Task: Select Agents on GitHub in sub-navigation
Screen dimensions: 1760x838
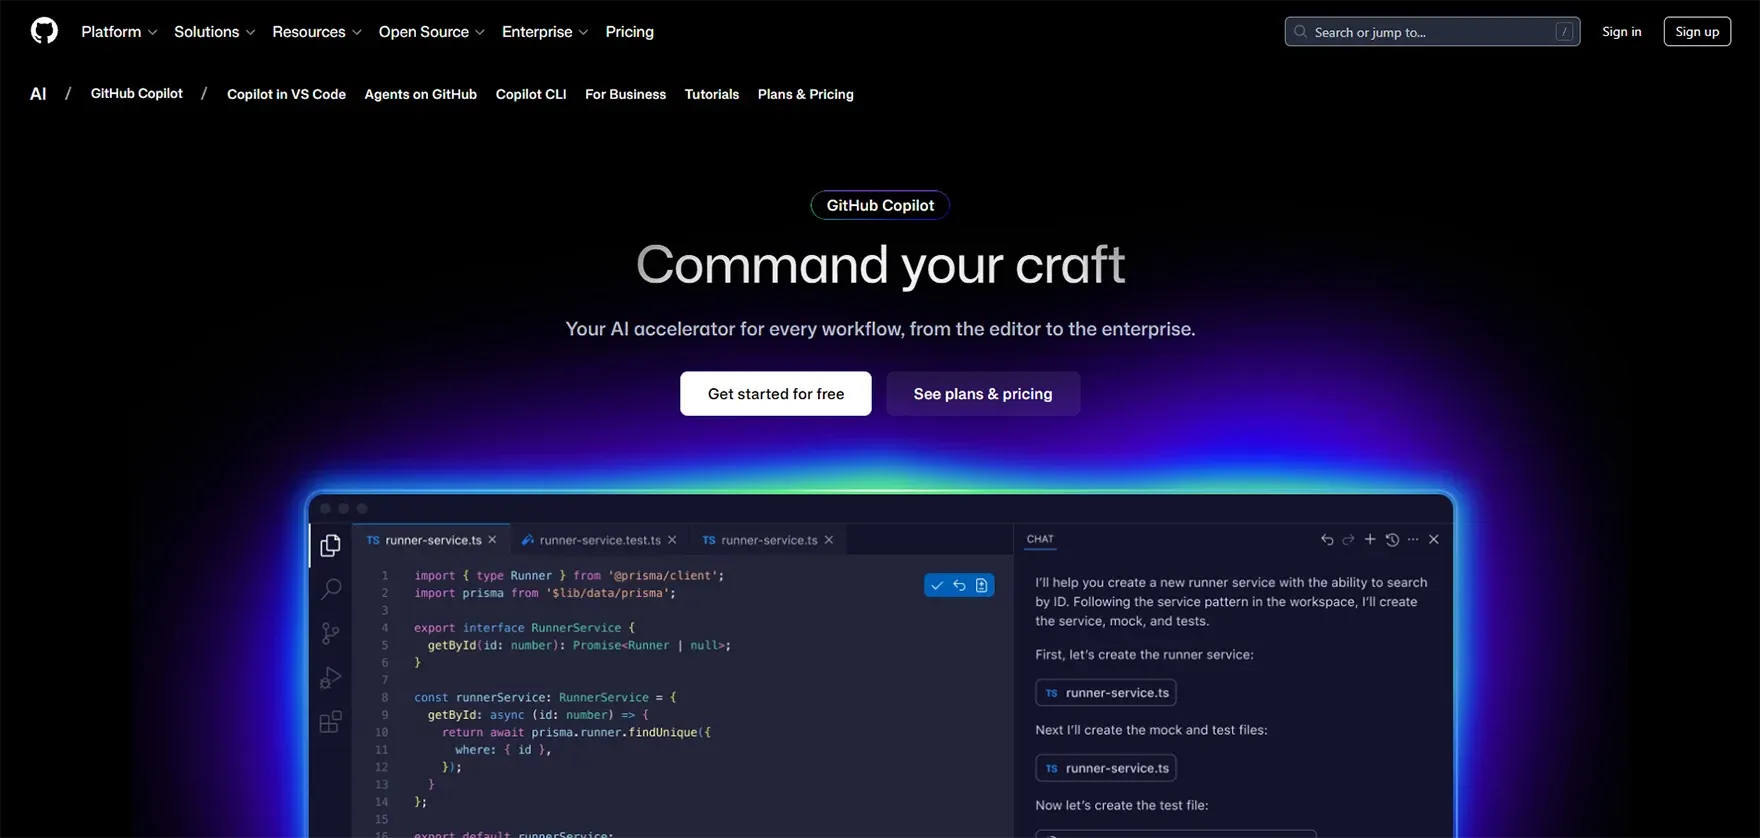Action: [x=420, y=94]
